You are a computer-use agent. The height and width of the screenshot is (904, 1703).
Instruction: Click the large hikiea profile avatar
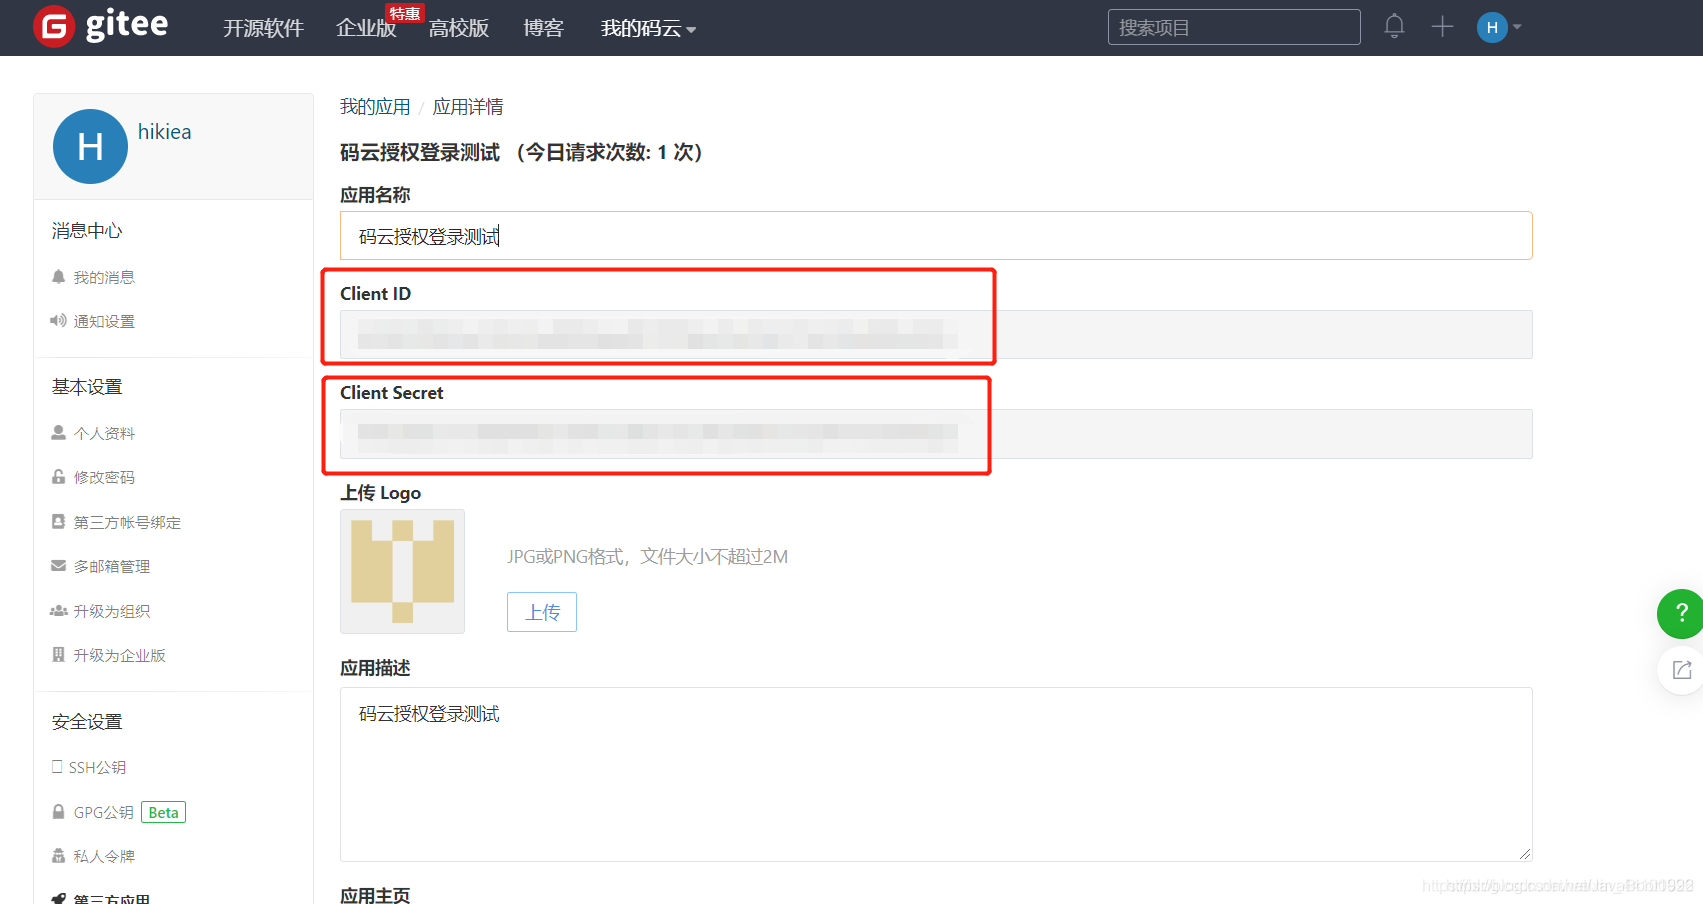point(90,146)
